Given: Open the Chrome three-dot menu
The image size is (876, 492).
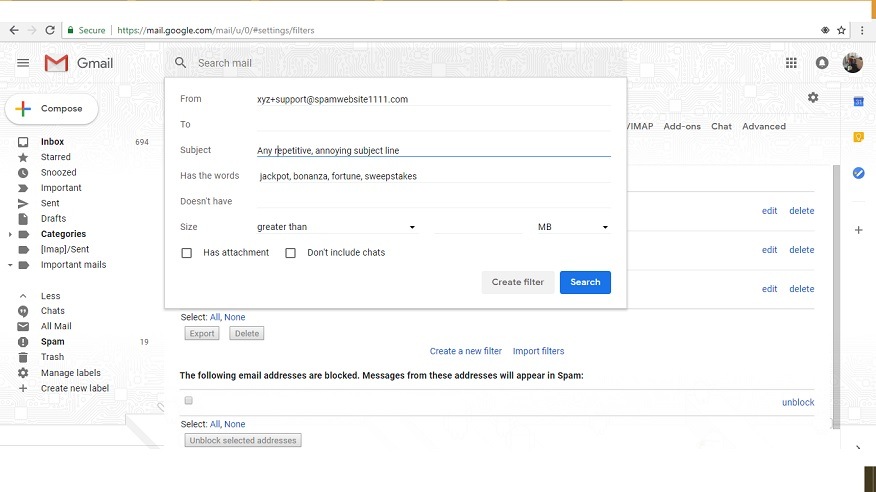Looking at the screenshot, I should click(862, 30).
